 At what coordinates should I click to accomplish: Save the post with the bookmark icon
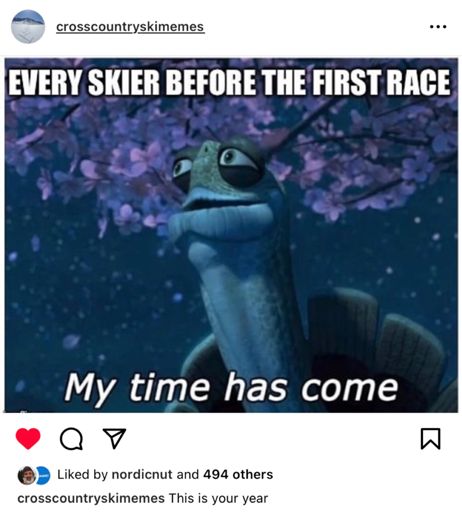pos(431,439)
